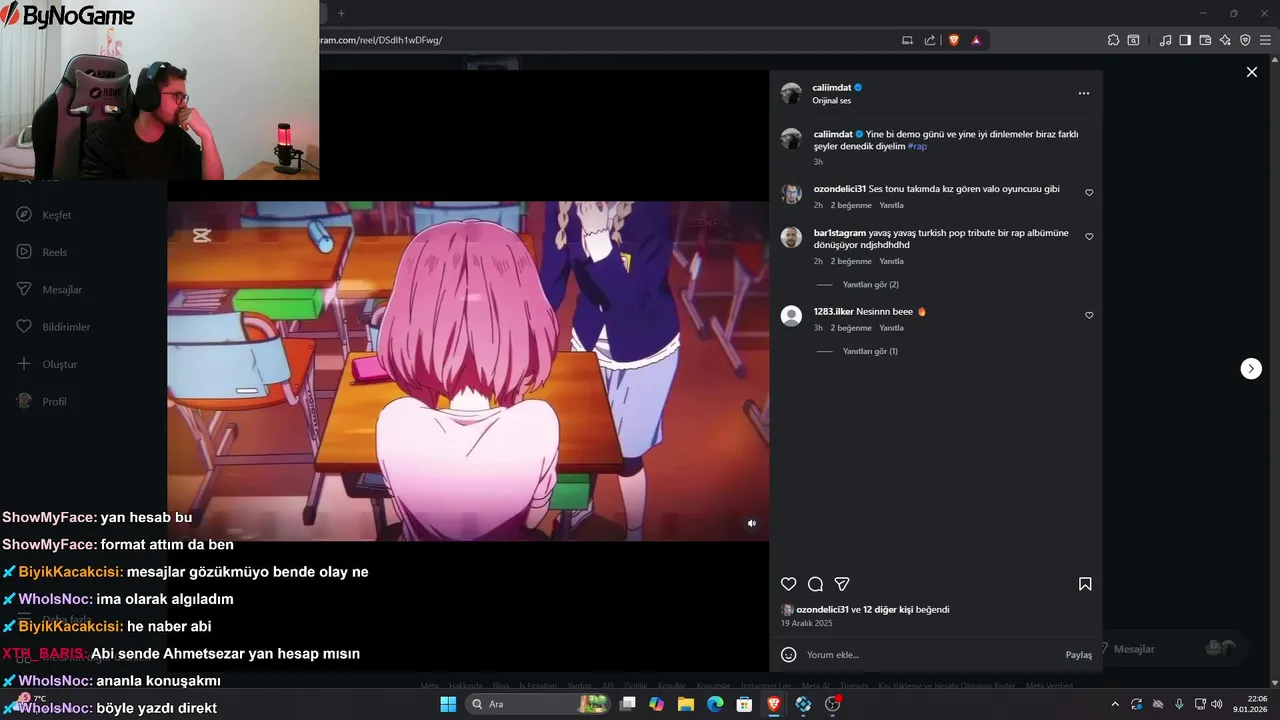Focus the Yorum ekle comment field

(x=930, y=655)
